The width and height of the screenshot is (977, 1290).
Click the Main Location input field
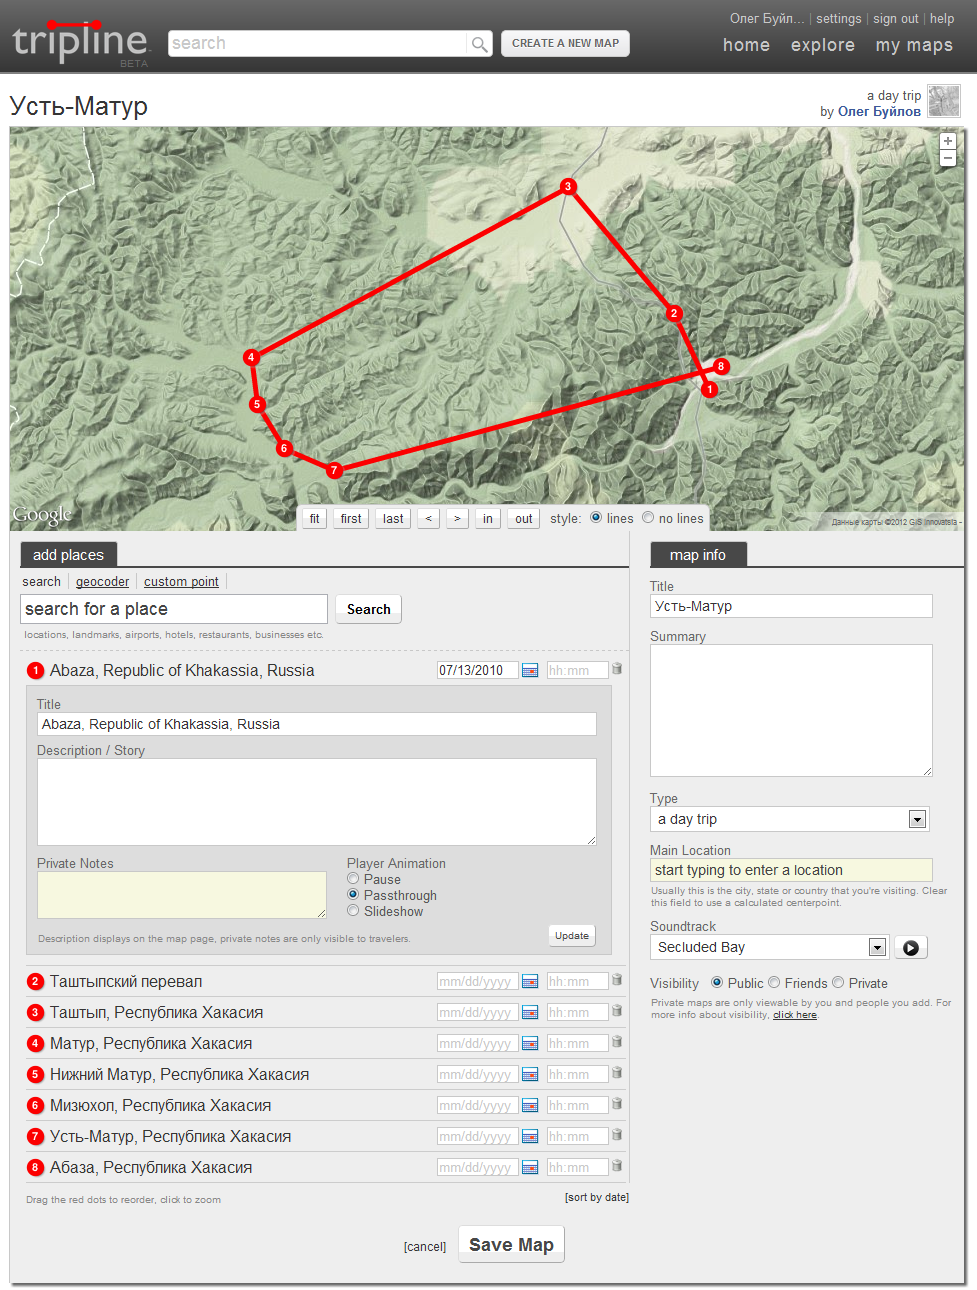[x=790, y=870]
